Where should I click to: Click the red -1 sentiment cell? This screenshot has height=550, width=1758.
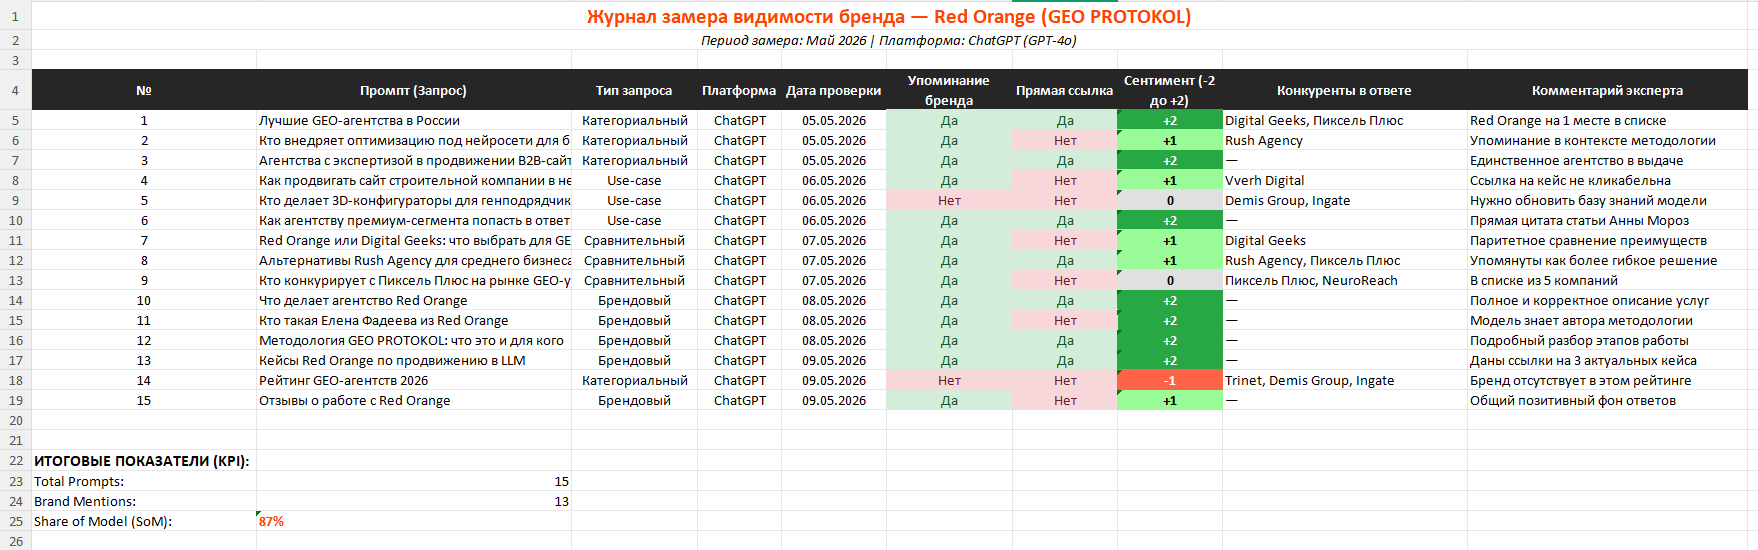click(1169, 380)
